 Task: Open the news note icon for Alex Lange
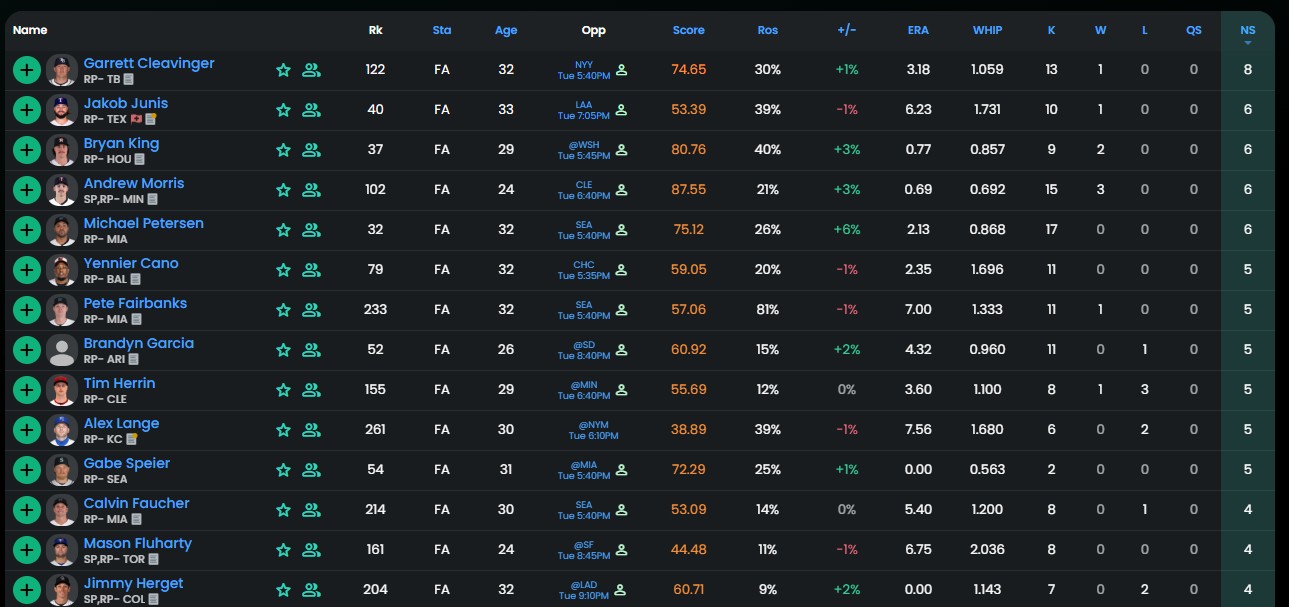click(132, 439)
